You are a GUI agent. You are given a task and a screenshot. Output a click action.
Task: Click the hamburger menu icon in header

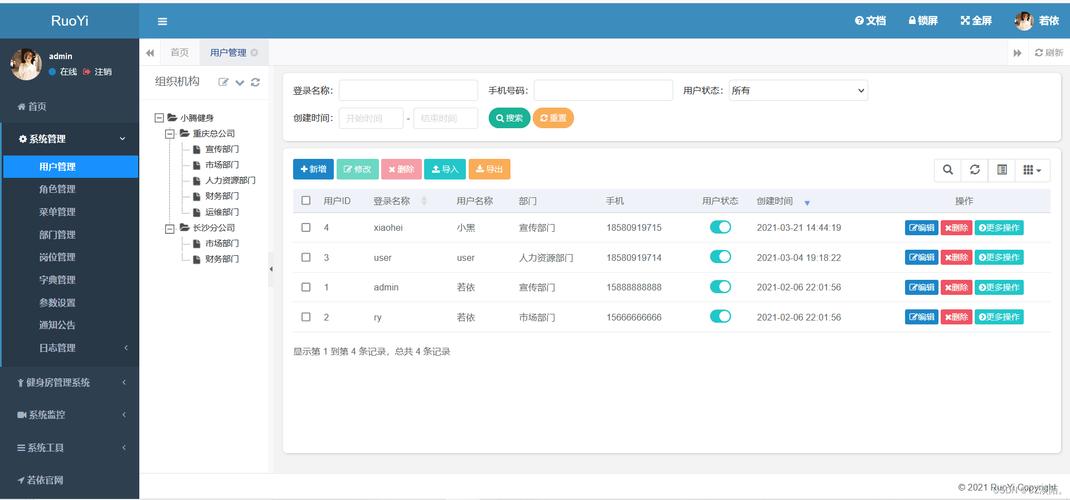click(162, 21)
